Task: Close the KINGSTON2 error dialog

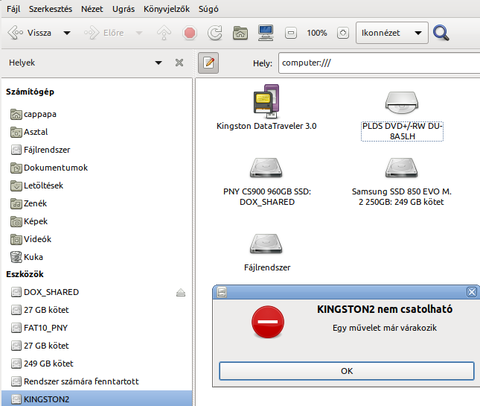Action: [472, 292]
